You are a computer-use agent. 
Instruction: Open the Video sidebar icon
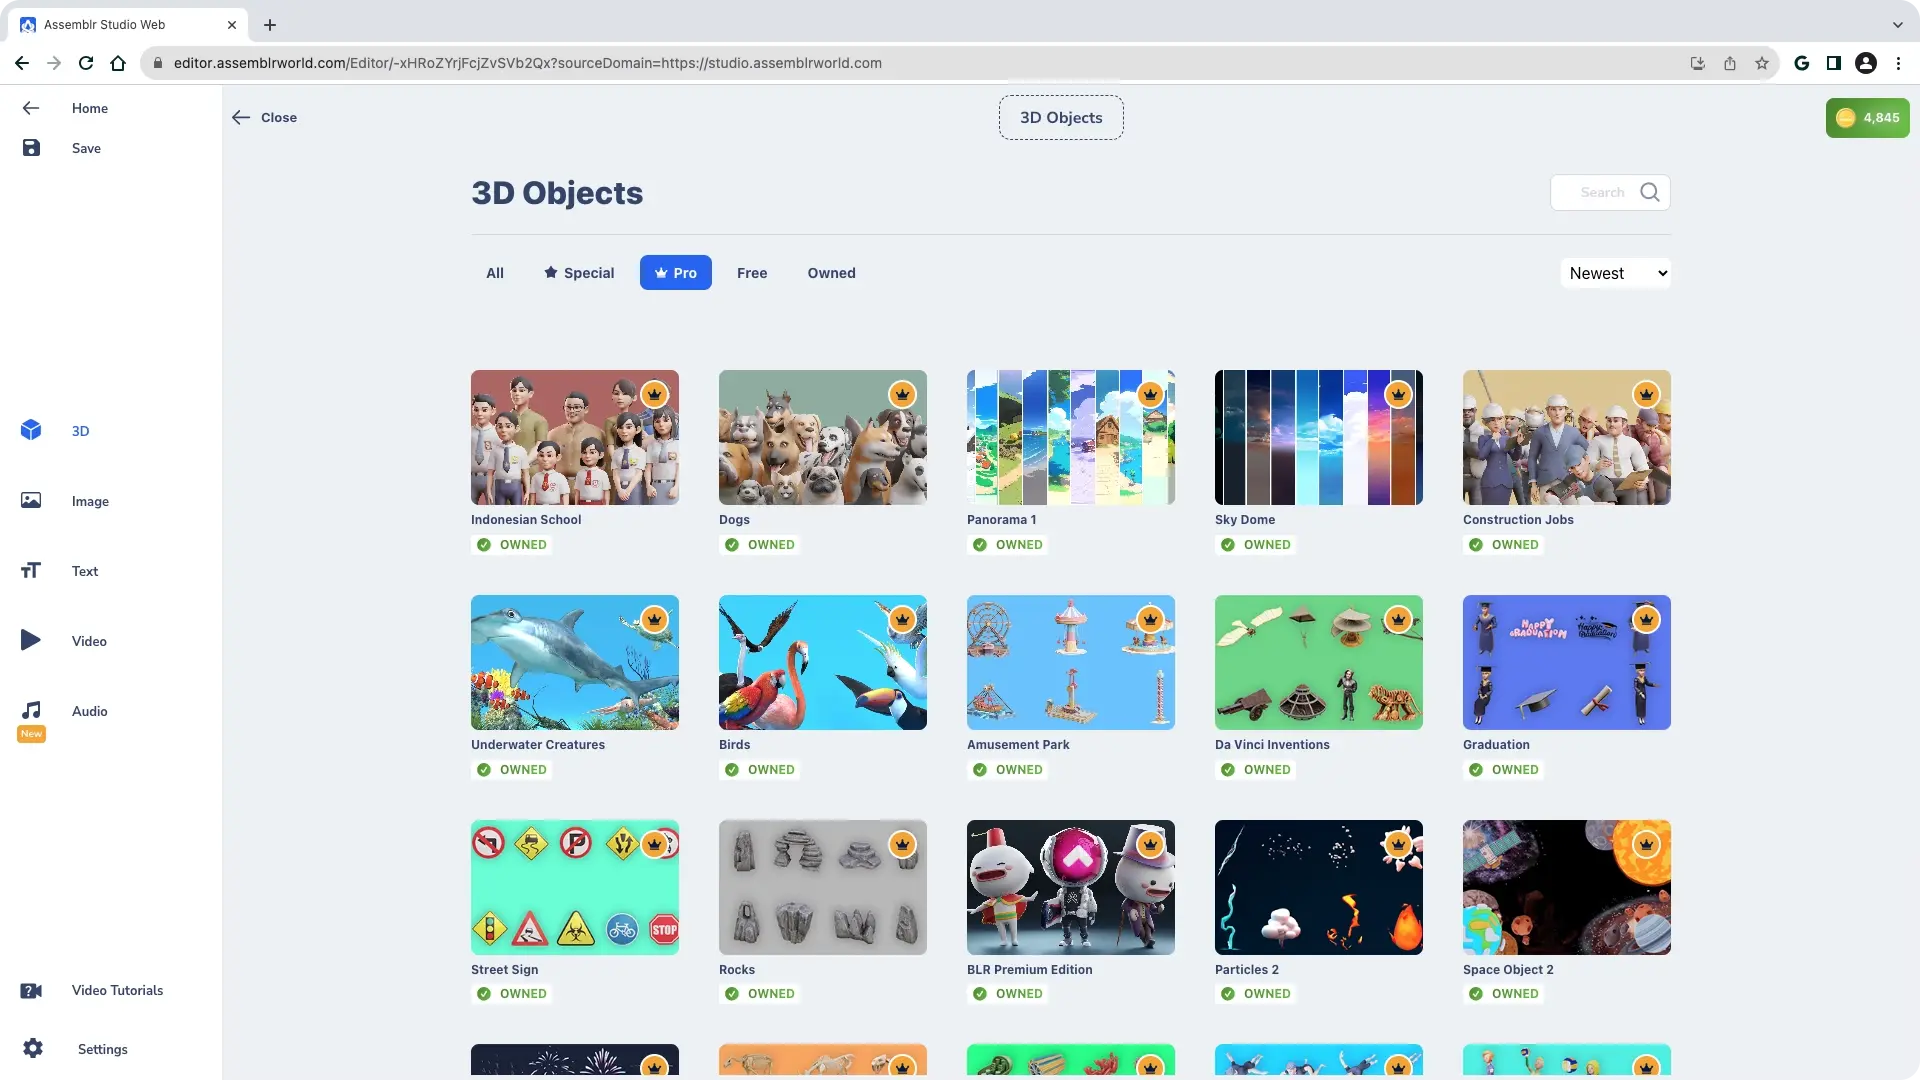[31, 640]
